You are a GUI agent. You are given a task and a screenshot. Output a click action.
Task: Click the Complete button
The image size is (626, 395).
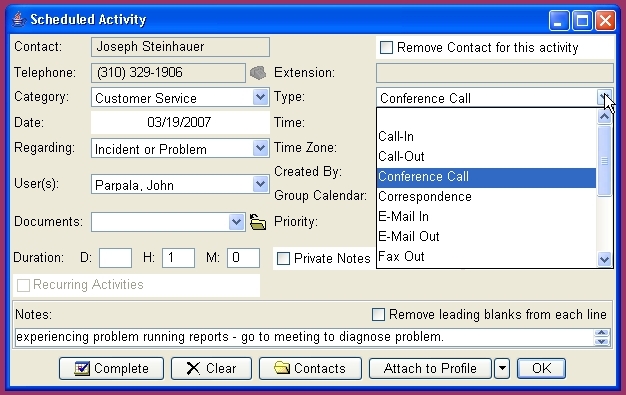(111, 368)
